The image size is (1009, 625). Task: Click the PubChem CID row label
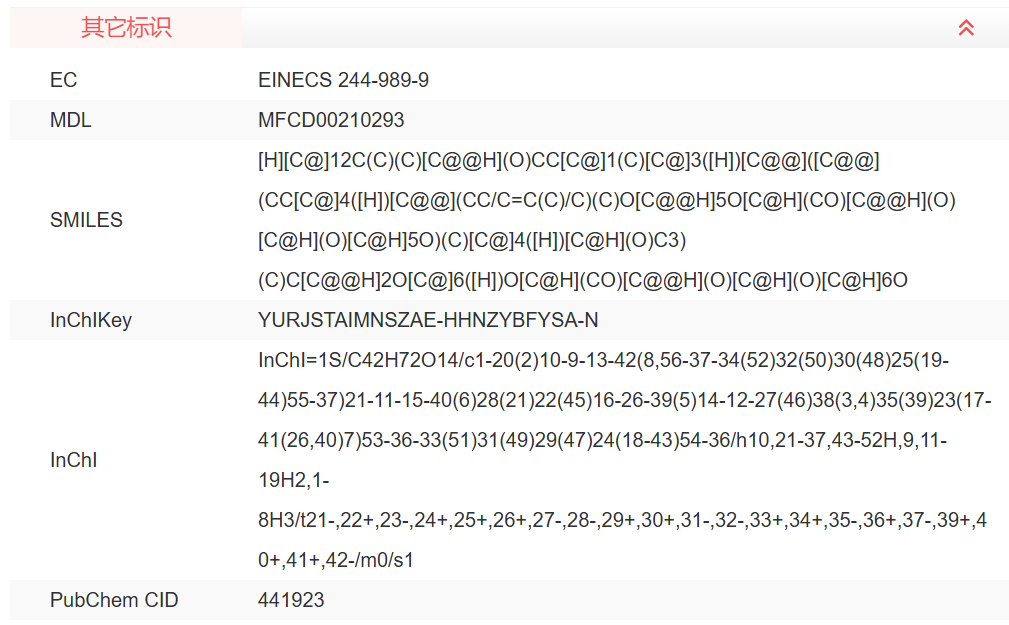(114, 600)
